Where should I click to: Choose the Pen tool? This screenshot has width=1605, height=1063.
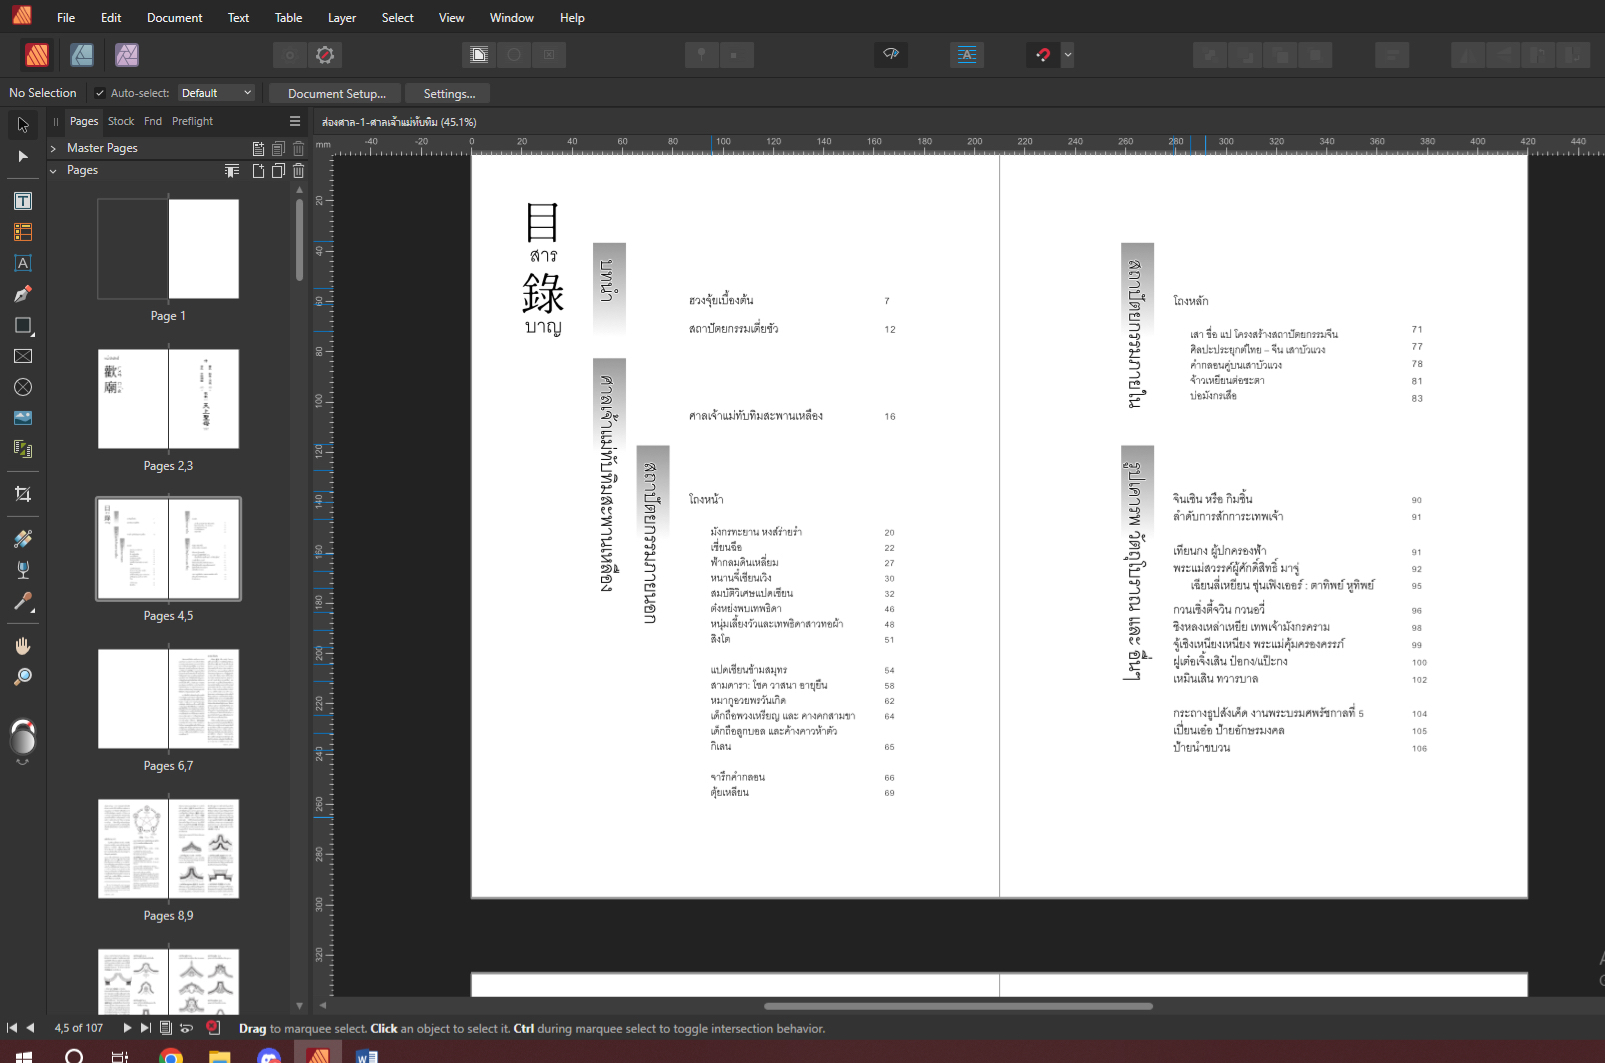coord(22,294)
